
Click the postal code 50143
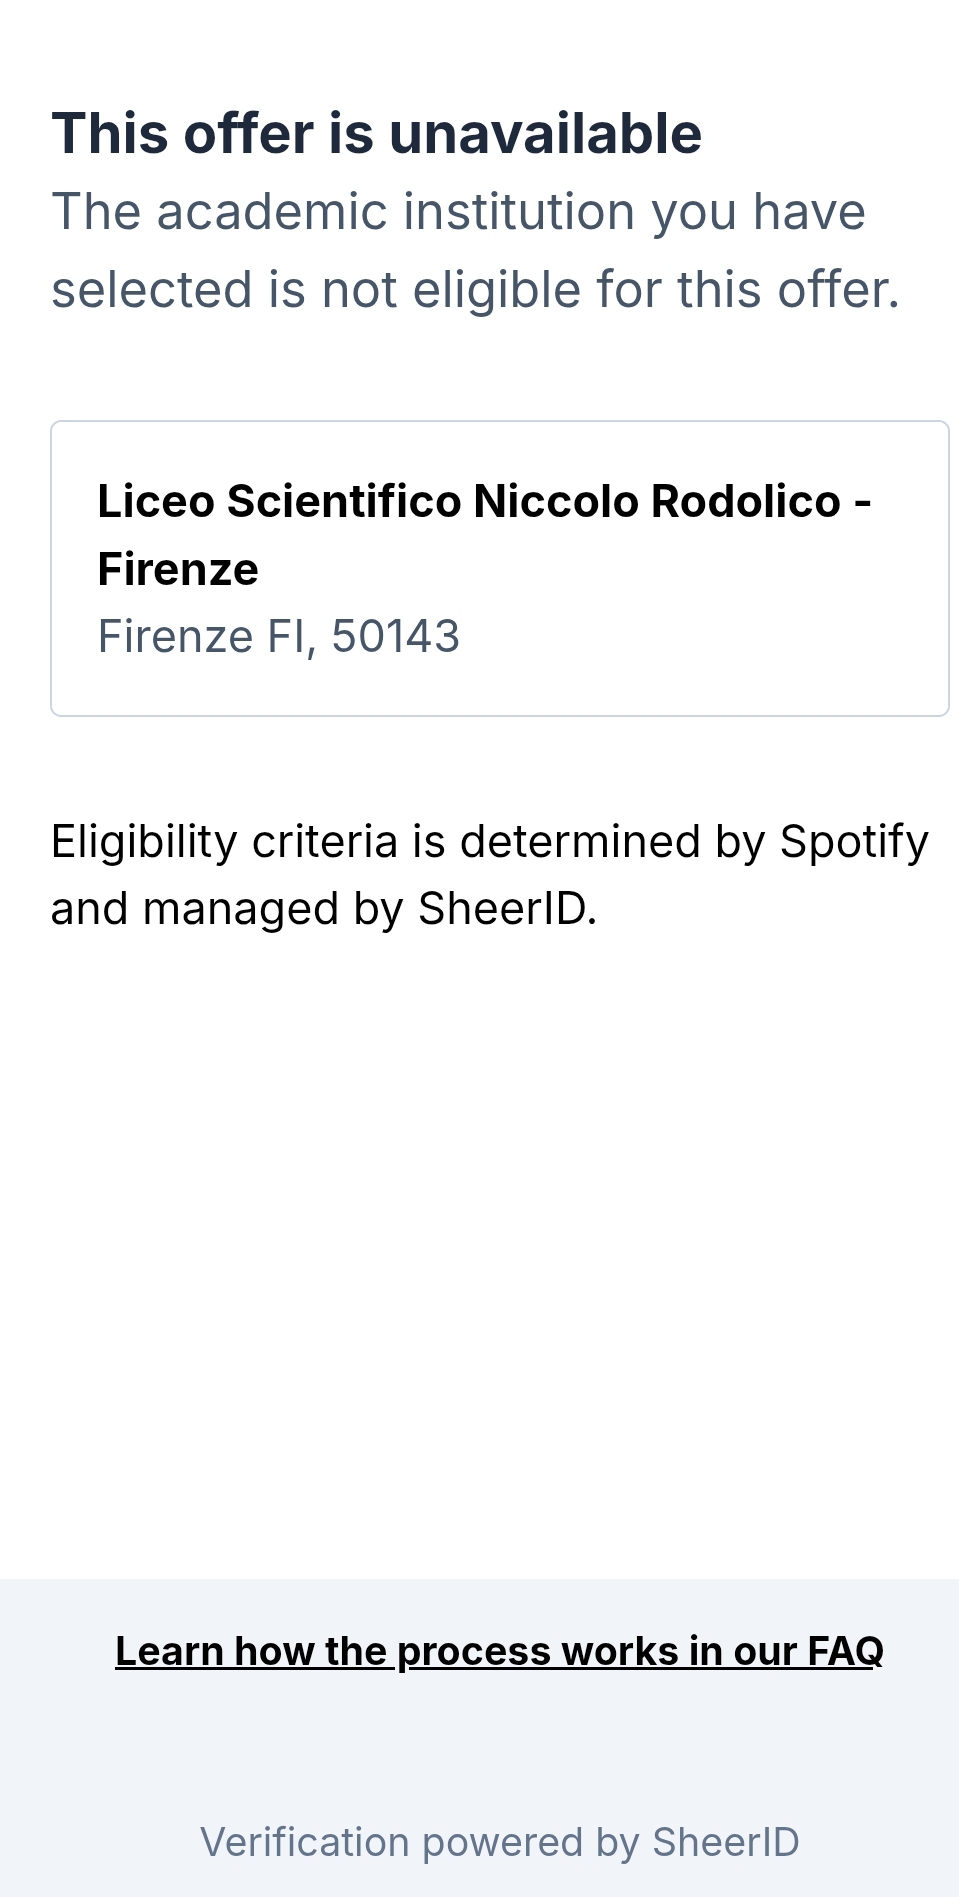point(395,636)
